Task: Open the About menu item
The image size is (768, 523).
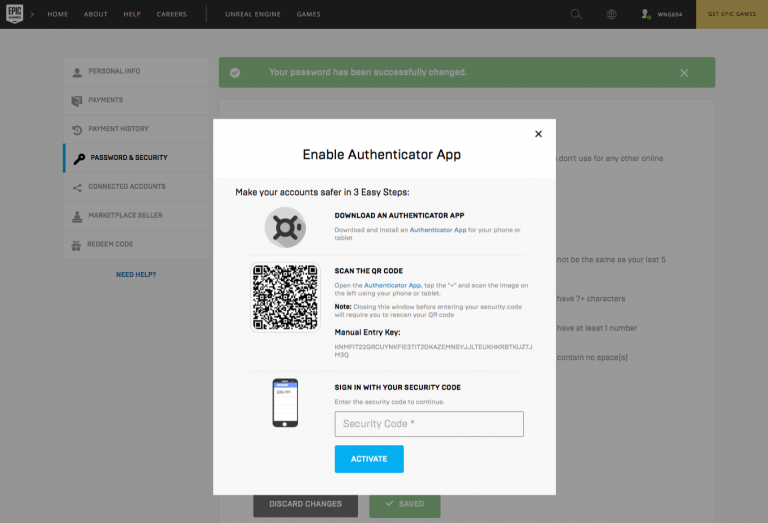Action: (96, 14)
